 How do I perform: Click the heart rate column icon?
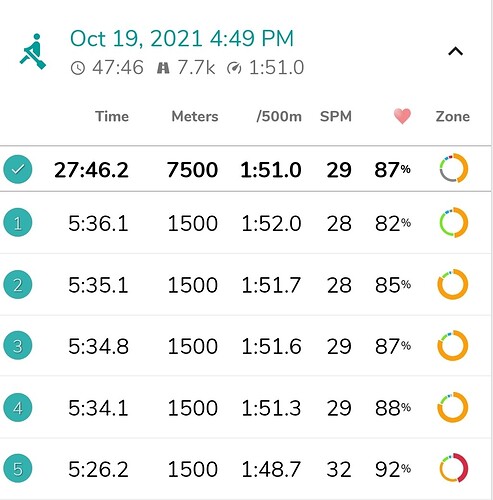[x=402, y=116]
